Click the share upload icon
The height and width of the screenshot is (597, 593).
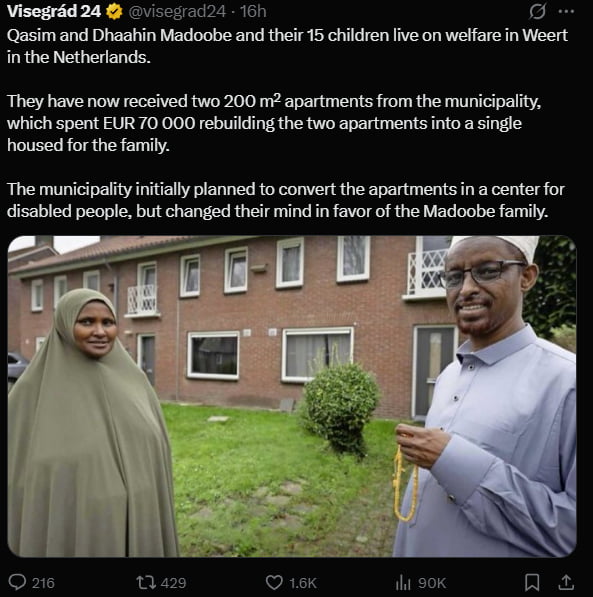(566, 582)
